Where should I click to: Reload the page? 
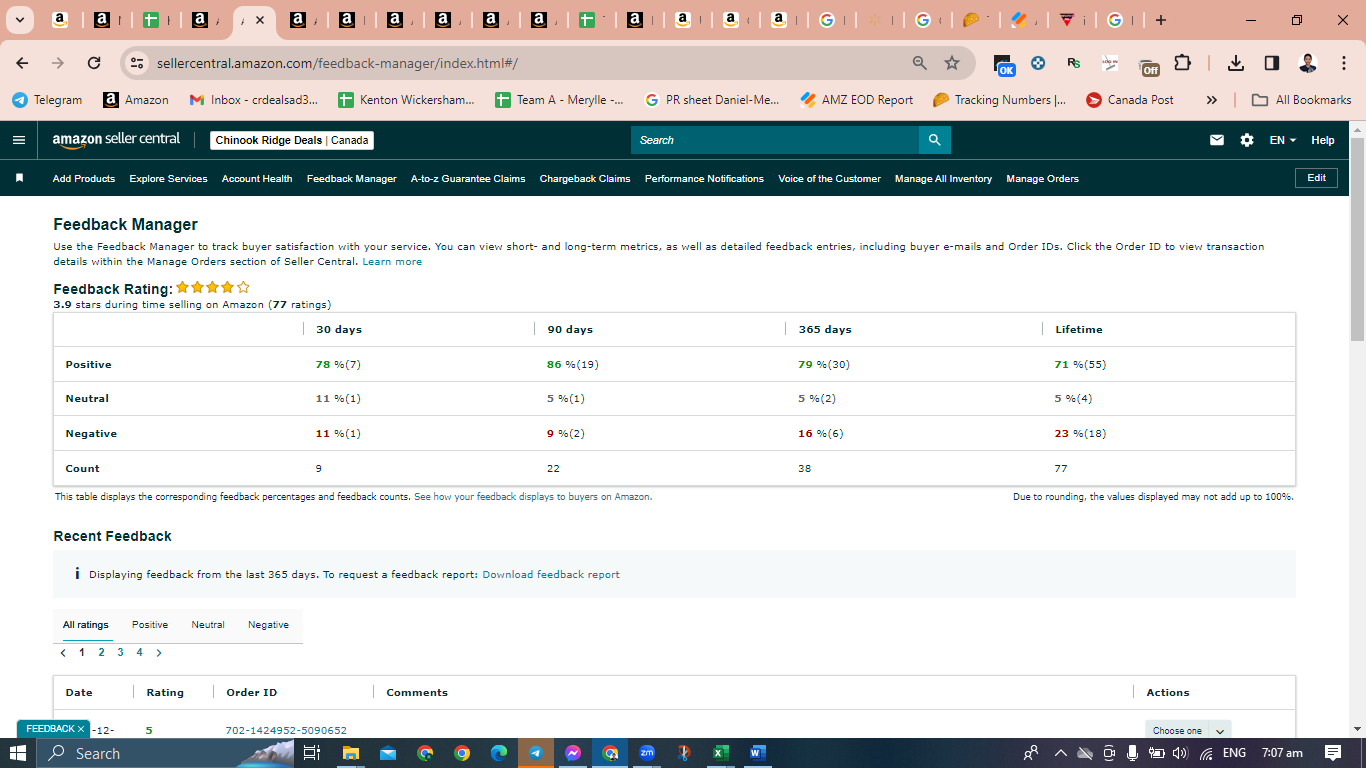coord(94,63)
